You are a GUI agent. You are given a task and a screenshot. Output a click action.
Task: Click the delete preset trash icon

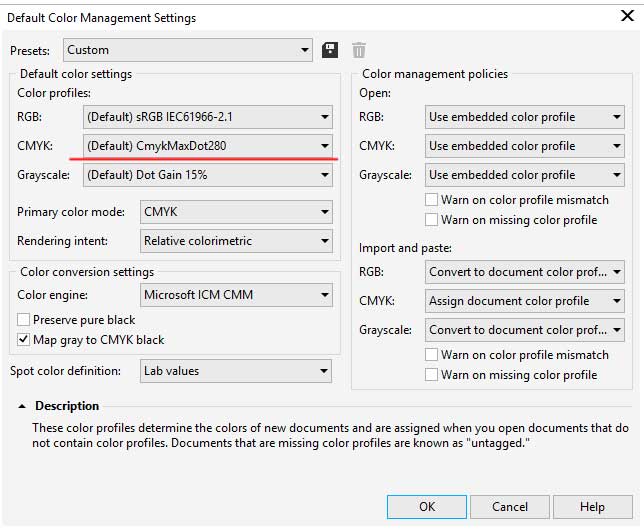(x=359, y=50)
